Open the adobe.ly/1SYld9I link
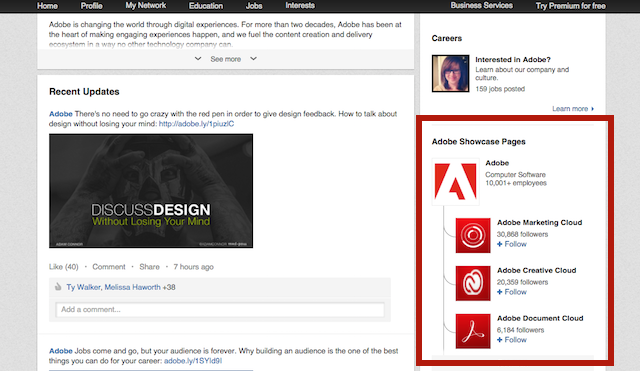Image resolution: width=640 pixels, height=371 pixels. pos(193,361)
